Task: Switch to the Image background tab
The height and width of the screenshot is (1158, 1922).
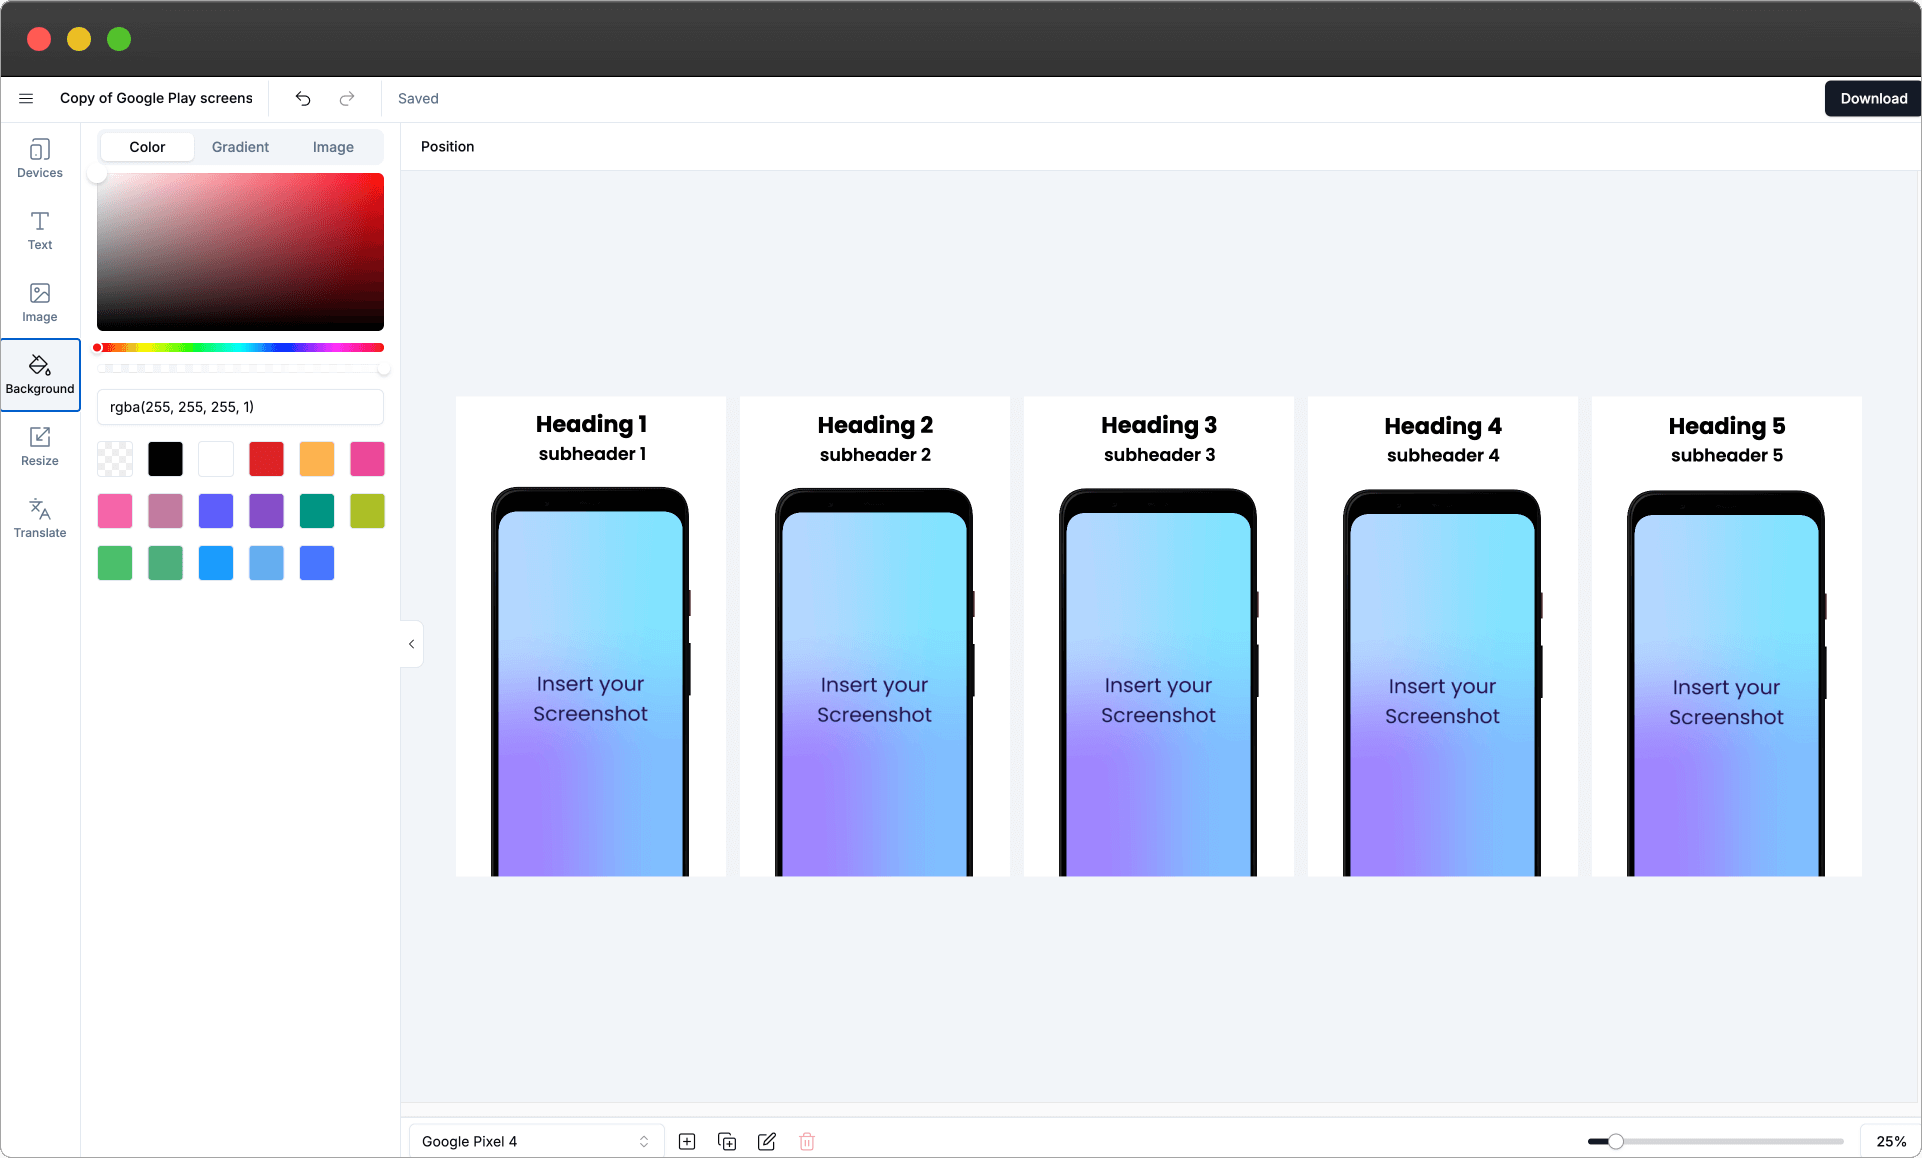Action: (333, 147)
